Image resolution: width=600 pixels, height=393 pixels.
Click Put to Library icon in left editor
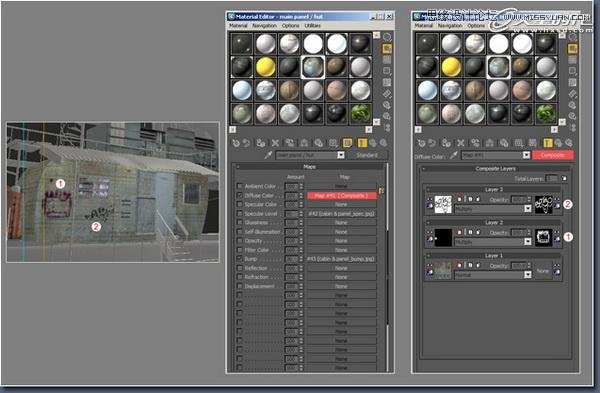click(318, 143)
